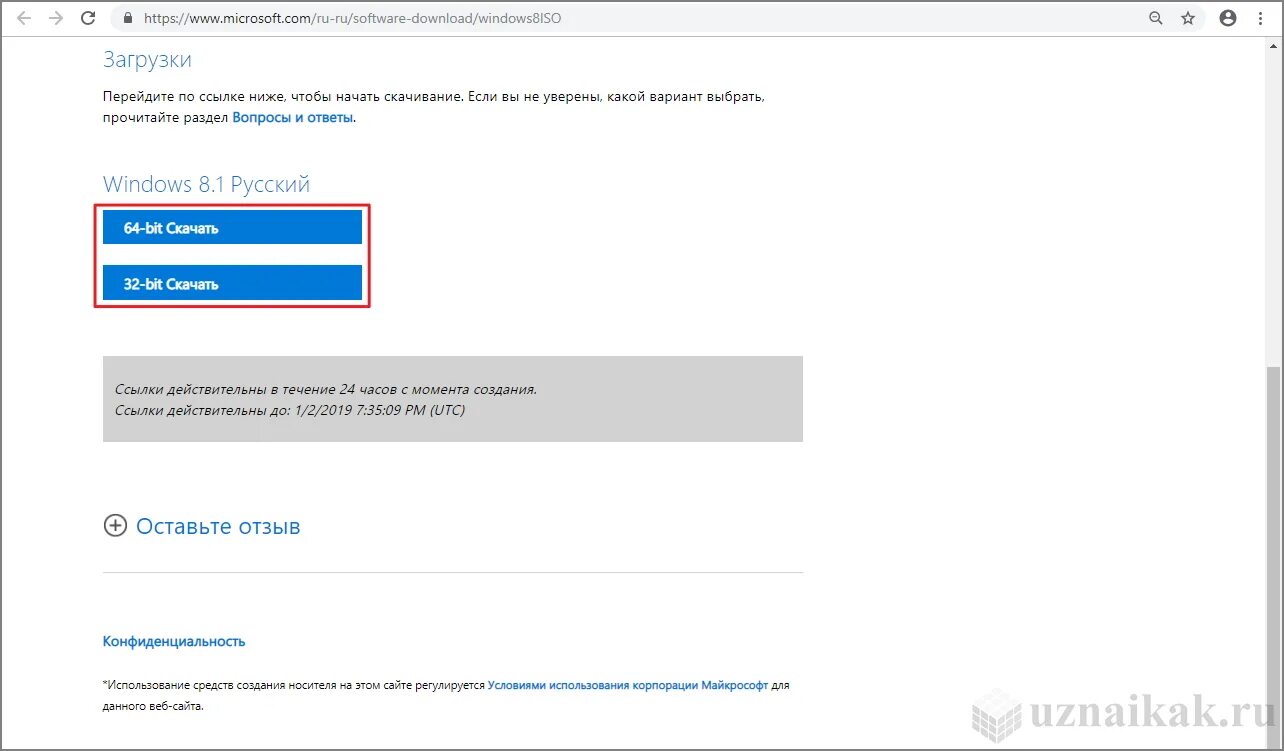Open the browser profile avatar

point(1228,17)
